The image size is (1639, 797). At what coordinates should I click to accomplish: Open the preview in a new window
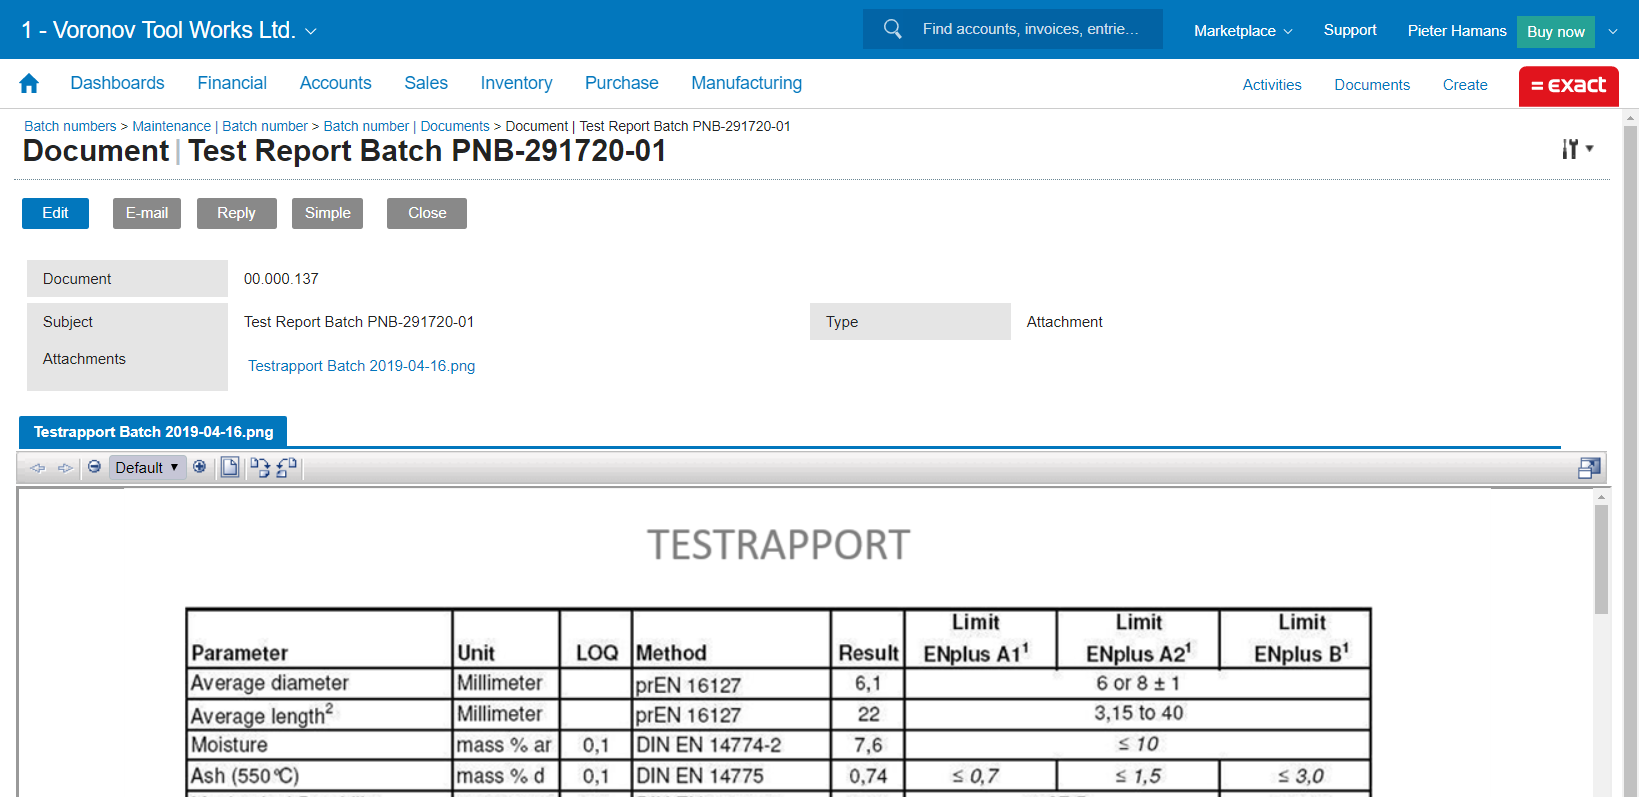1588,468
